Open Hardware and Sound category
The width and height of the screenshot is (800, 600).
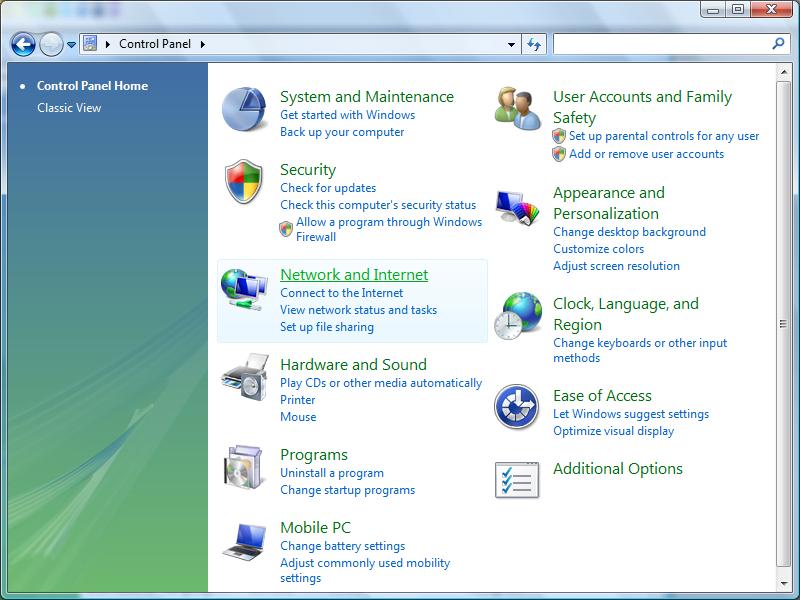354,364
